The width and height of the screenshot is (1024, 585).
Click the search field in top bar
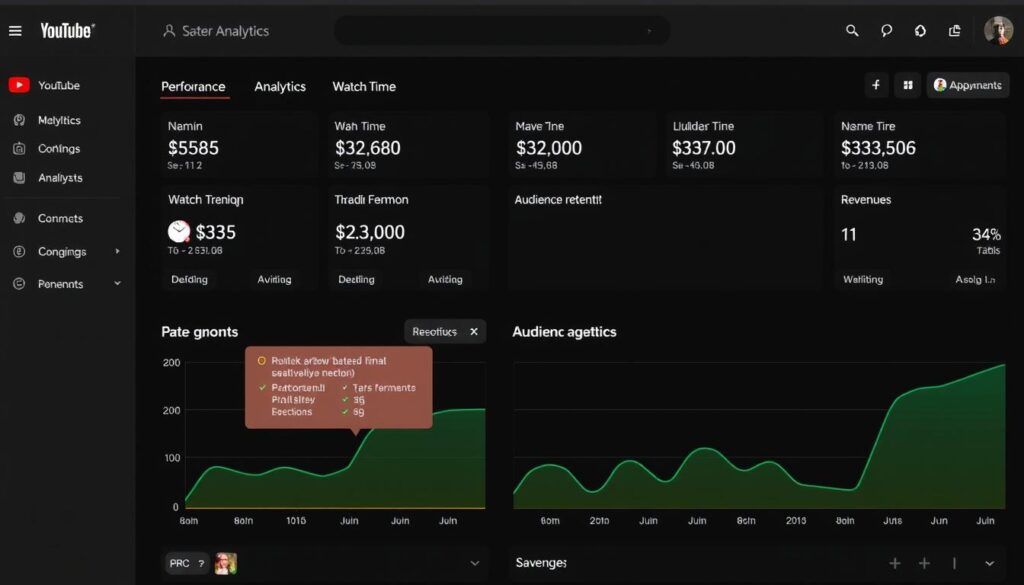tap(500, 31)
